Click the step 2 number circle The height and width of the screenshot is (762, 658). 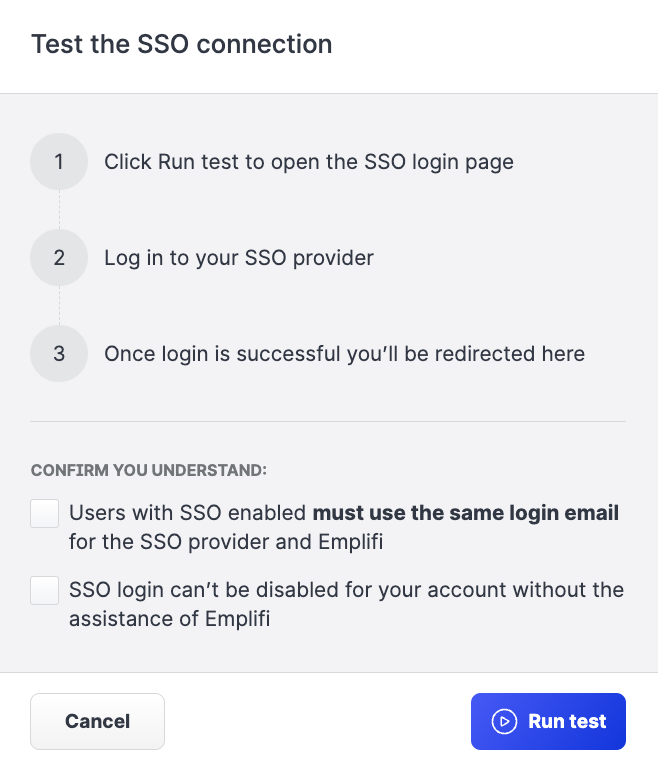tap(59, 257)
